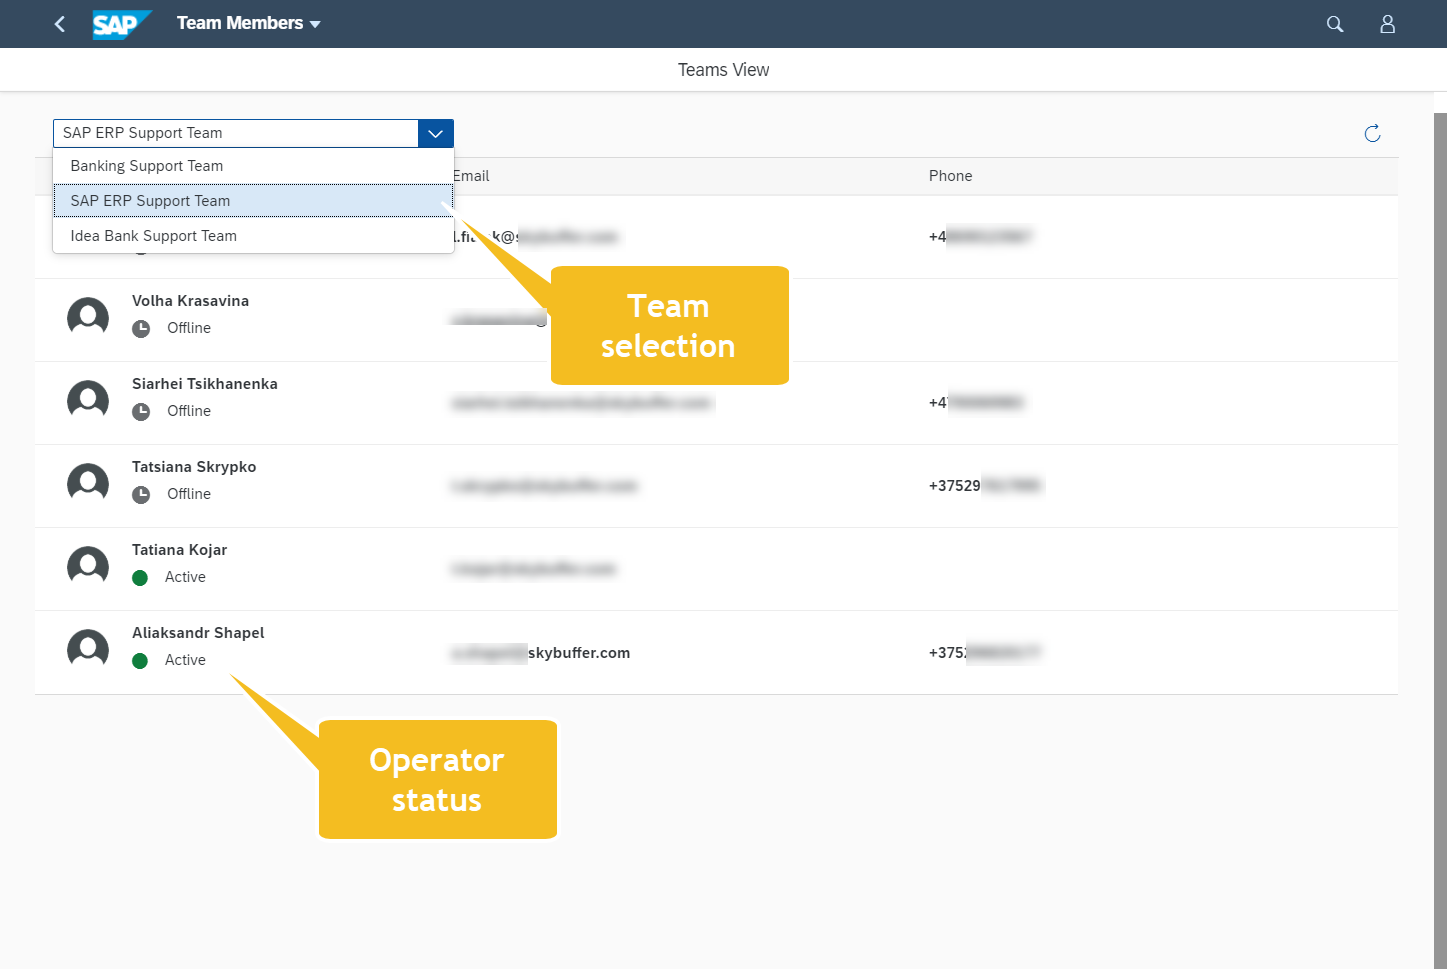Screen dimensions: 1447x969
Task: Open the Team Members title dropdown
Action: click(249, 23)
